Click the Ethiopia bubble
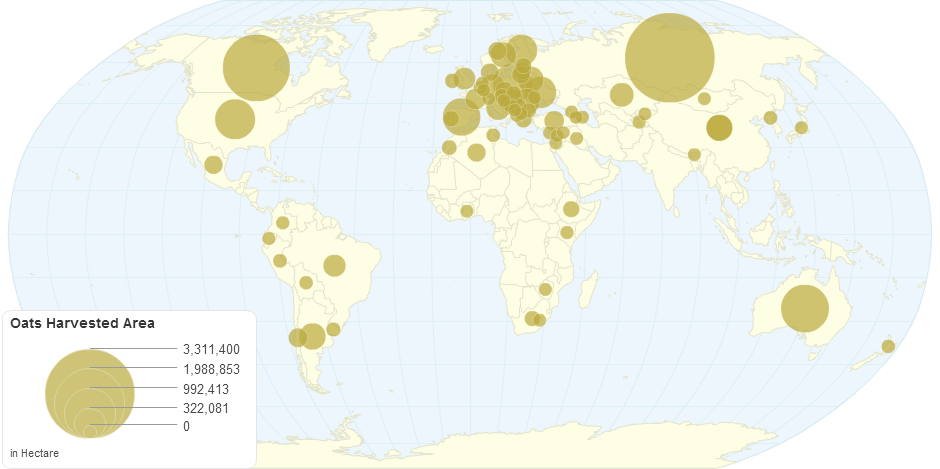Viewport: 940px width, 469px height. coord(571,209)
